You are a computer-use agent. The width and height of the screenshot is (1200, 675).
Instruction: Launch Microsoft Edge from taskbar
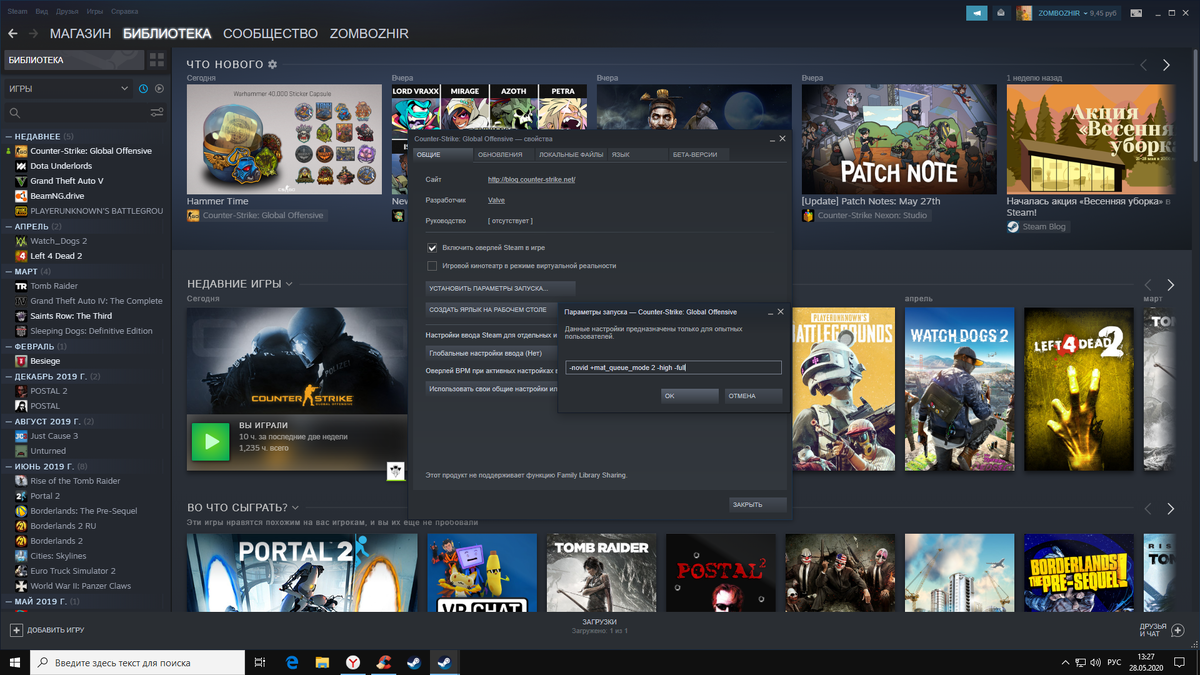pyautogui.click(x=293, y=662)
